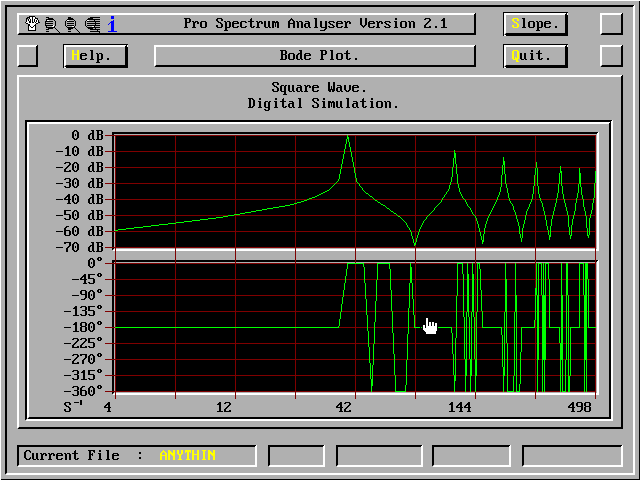
Task: Click the frequency axis value 4
Action: (x=107, y=407)
